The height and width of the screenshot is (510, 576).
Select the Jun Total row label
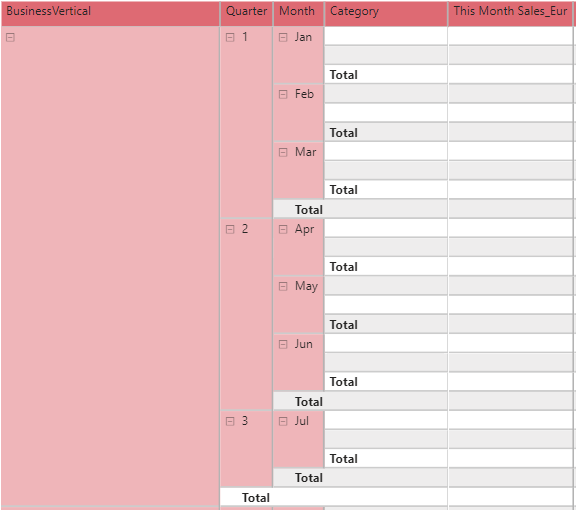pos(343,382)
